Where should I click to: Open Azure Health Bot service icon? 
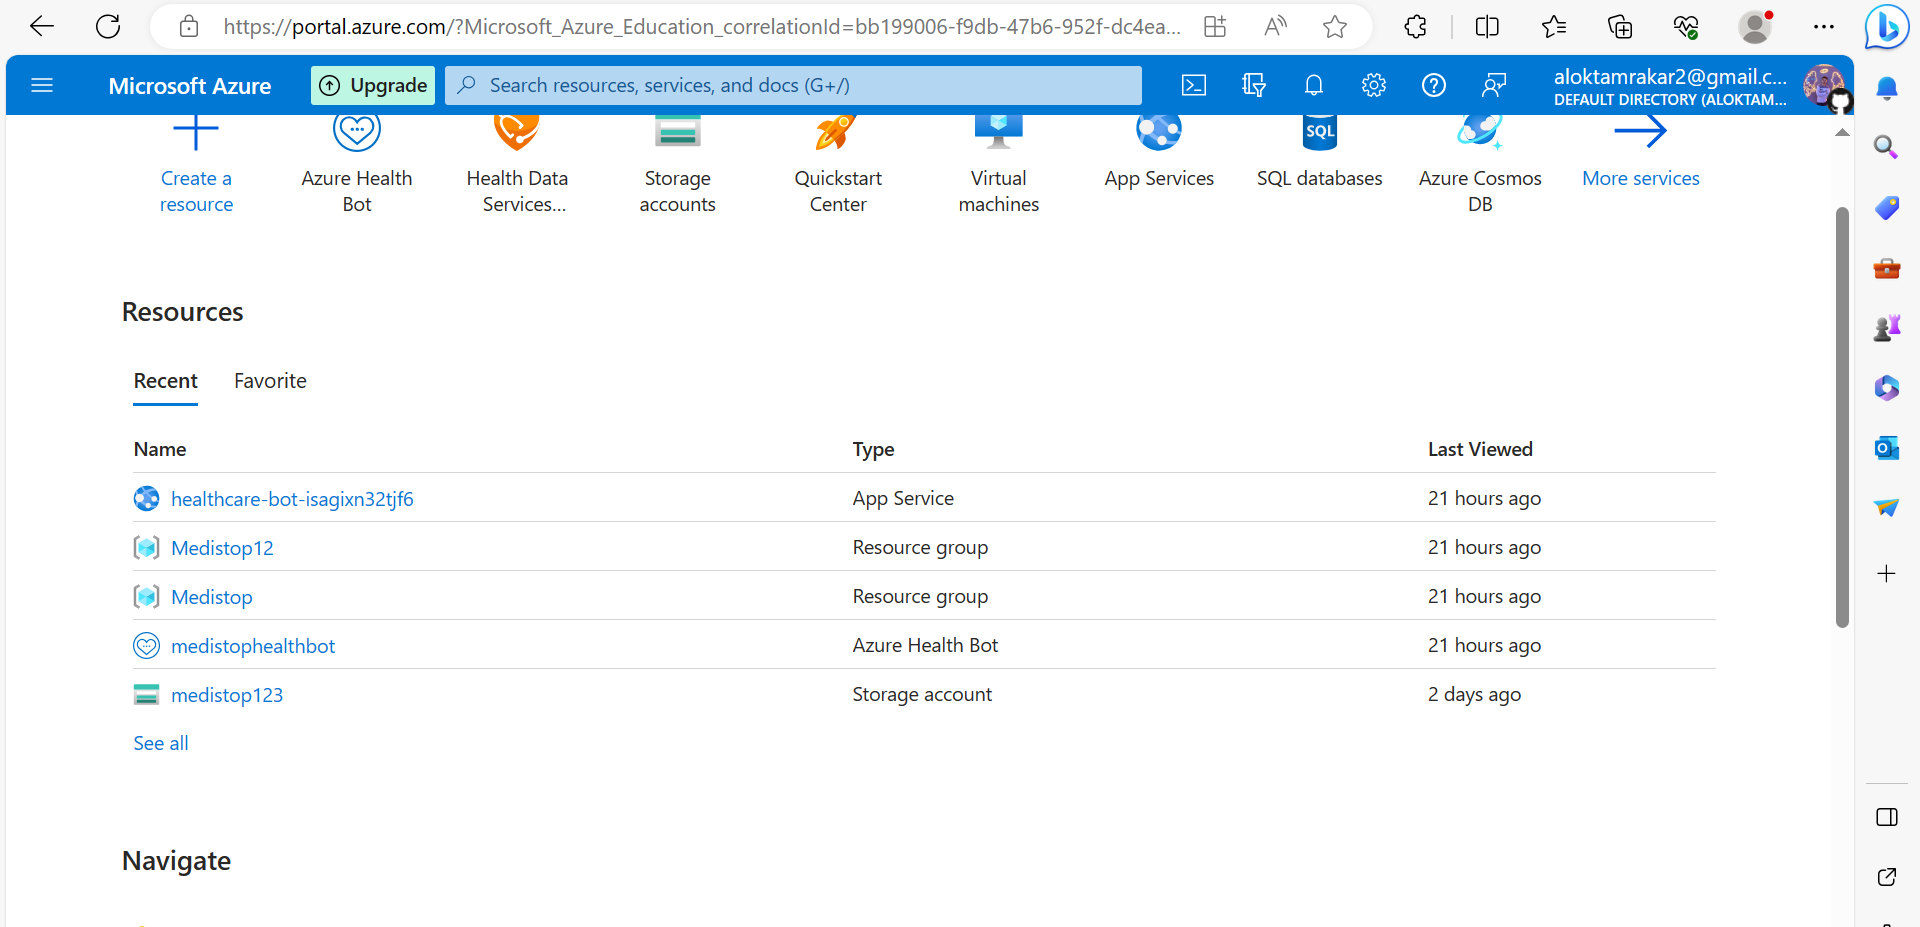coord(357,132)
